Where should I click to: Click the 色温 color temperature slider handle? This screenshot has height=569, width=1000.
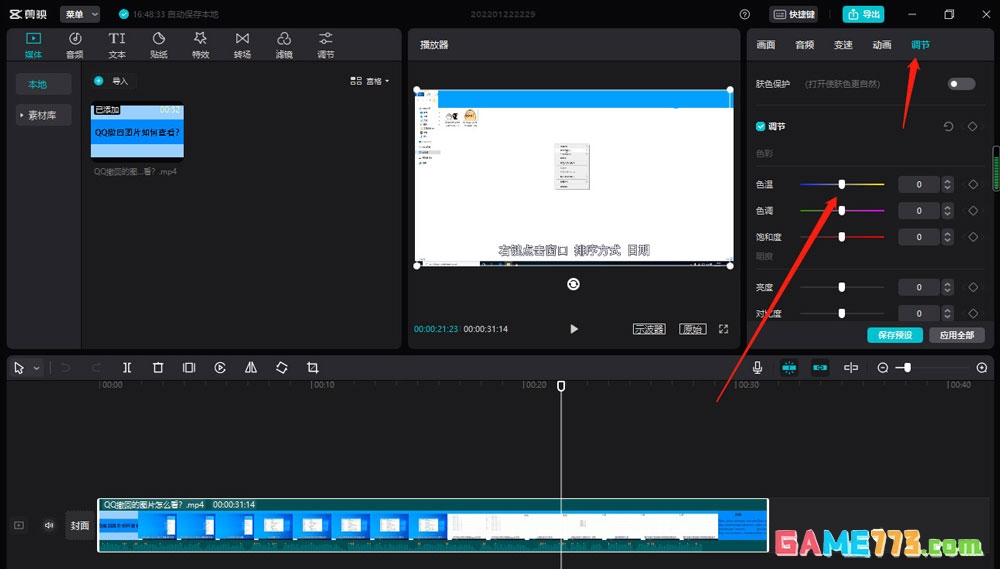(x=842, y=184)
